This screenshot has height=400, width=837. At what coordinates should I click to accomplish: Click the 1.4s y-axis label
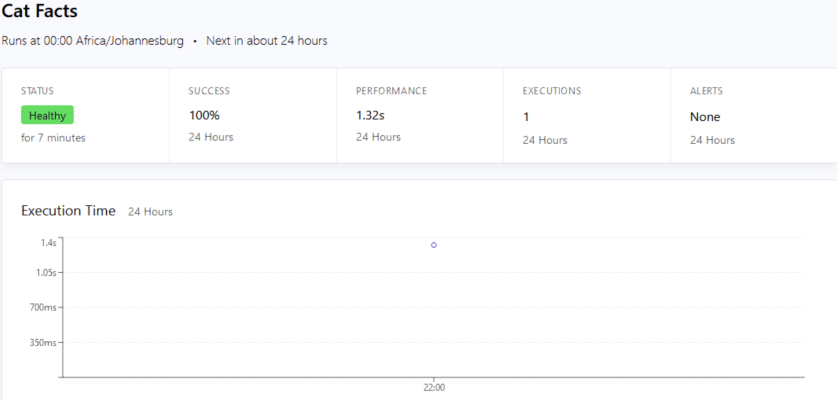(48, 242)
